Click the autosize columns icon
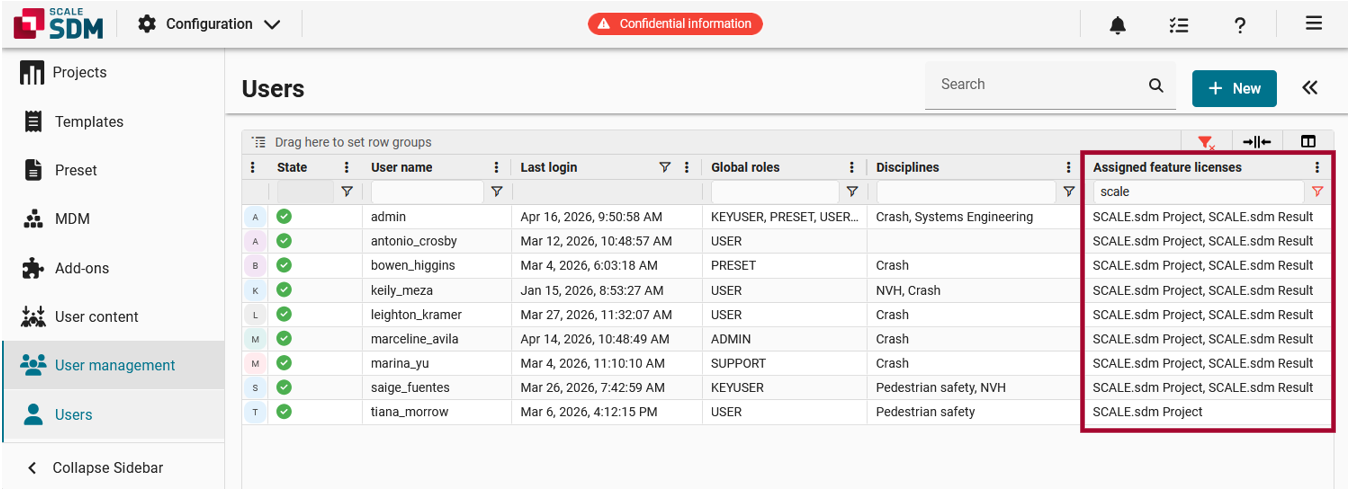 click(1257, 142)
